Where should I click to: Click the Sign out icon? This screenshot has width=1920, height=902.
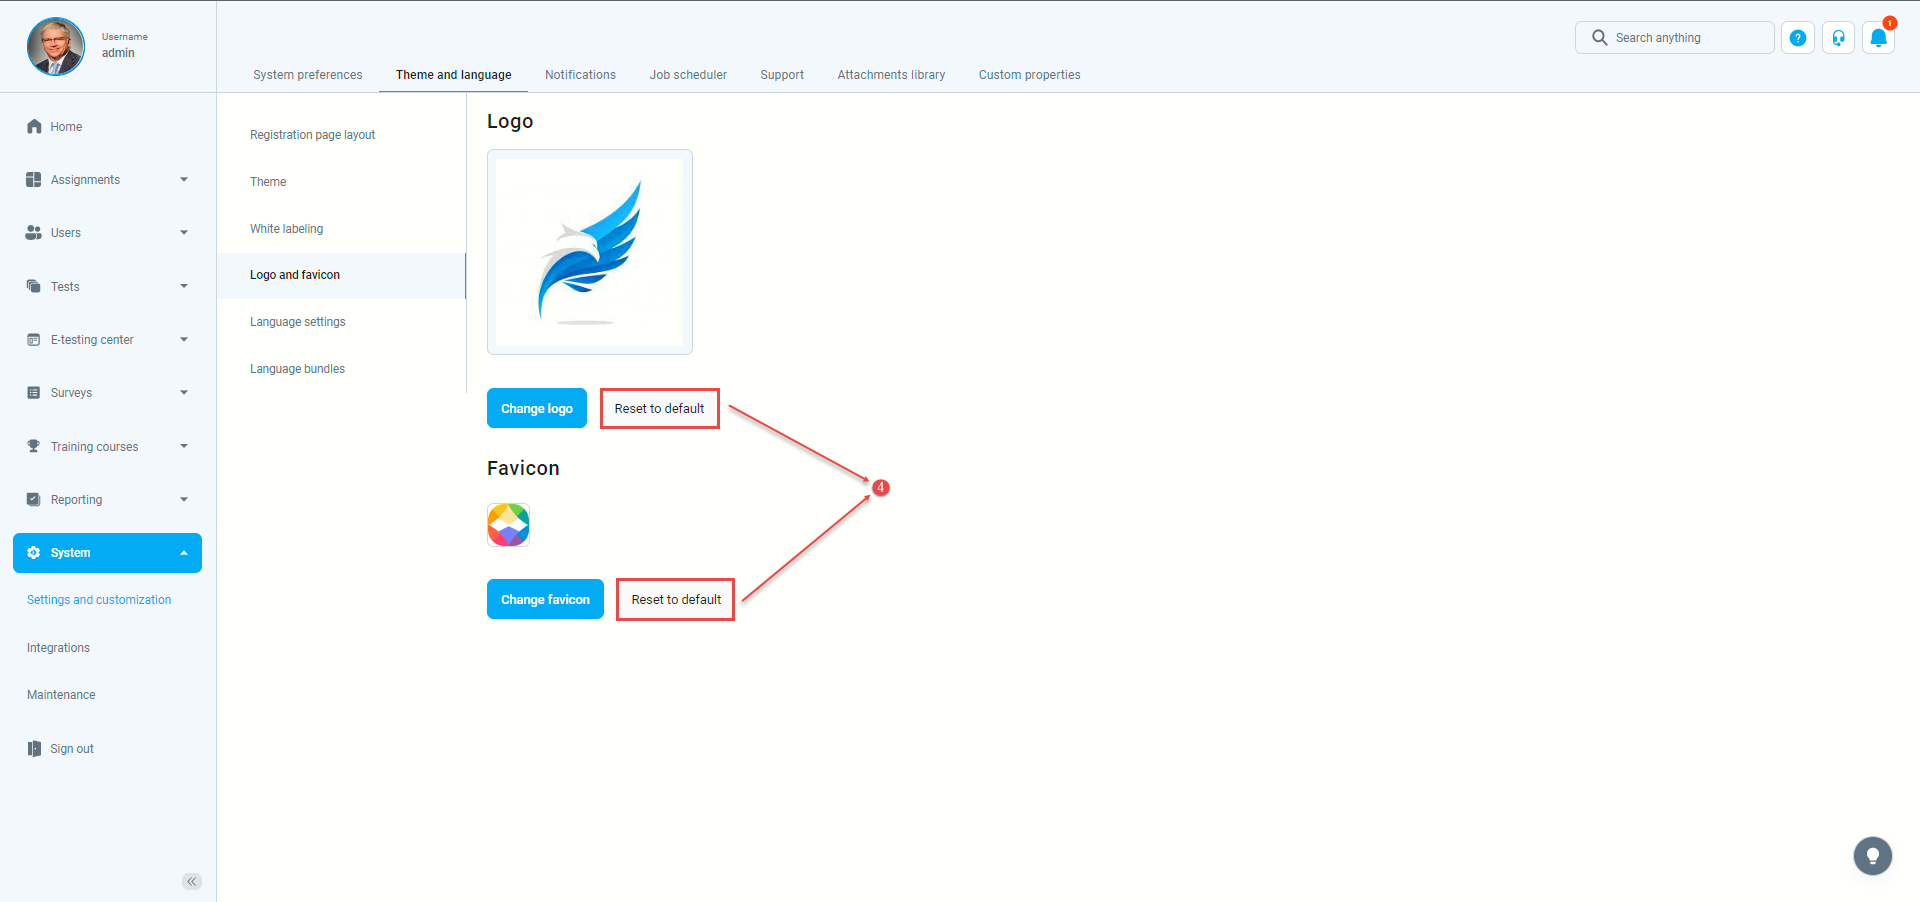[x=34, y=749]
